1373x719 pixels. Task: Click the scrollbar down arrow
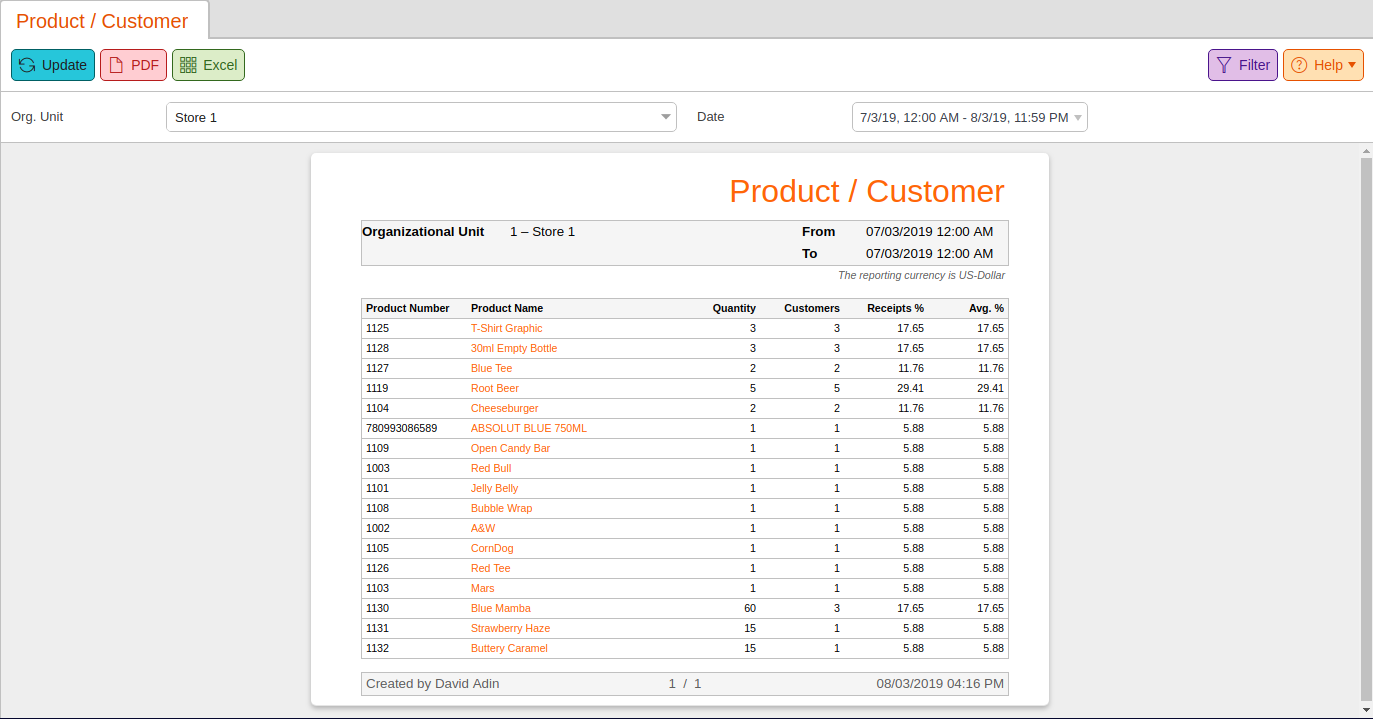coord(1366,708)
